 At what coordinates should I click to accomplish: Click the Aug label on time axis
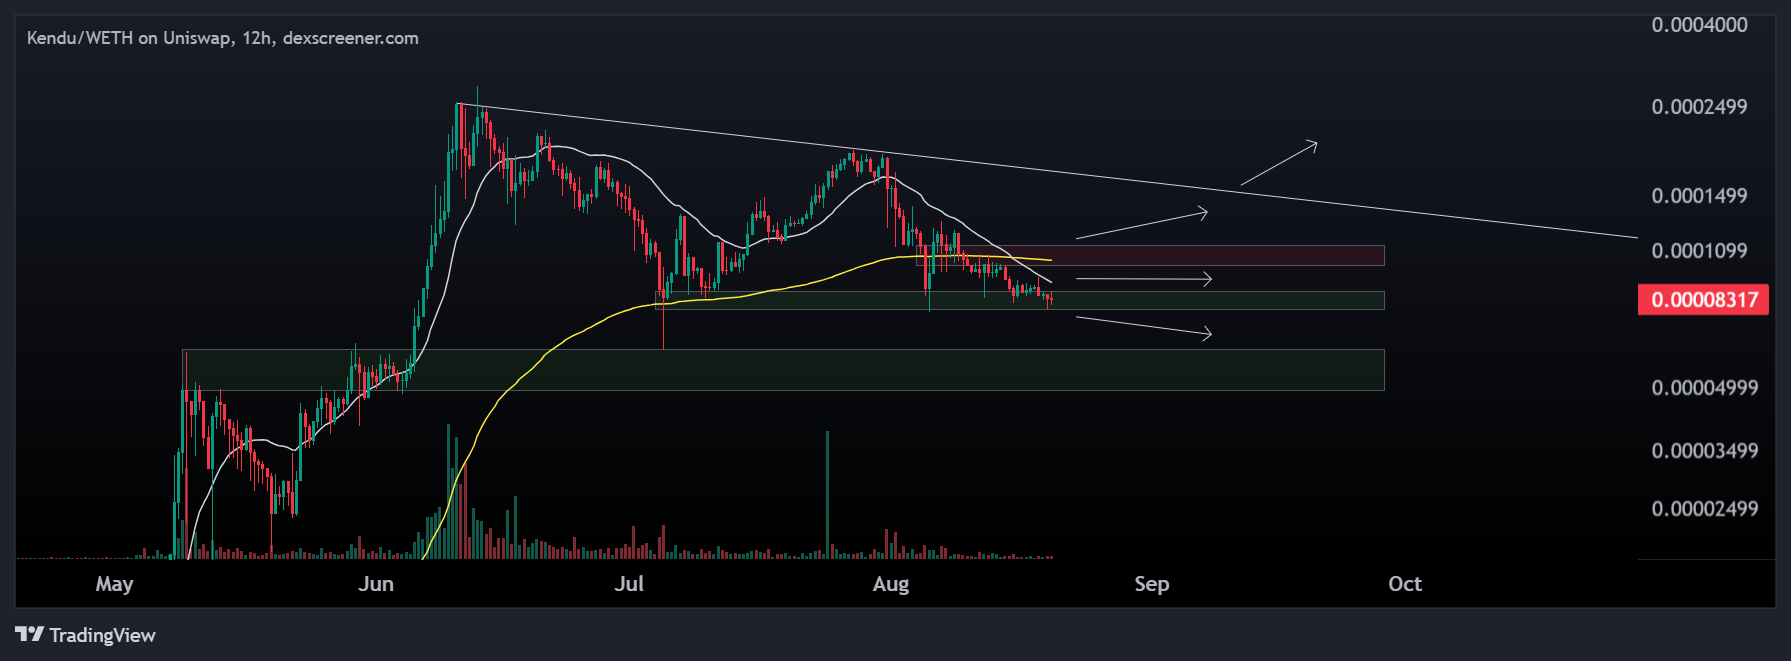[x=891, y=584]
